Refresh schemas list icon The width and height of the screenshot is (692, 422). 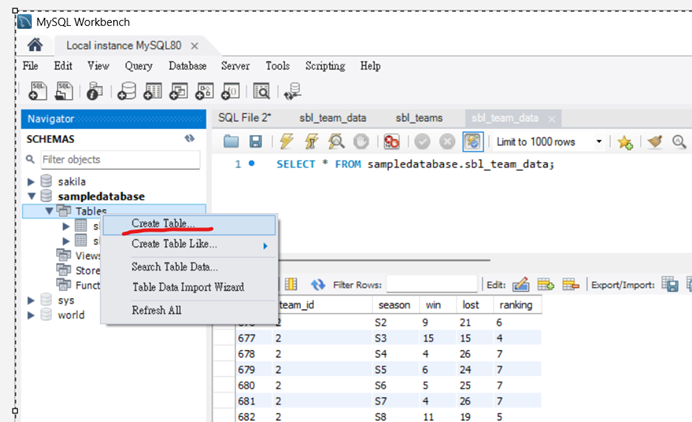point(189,139)
